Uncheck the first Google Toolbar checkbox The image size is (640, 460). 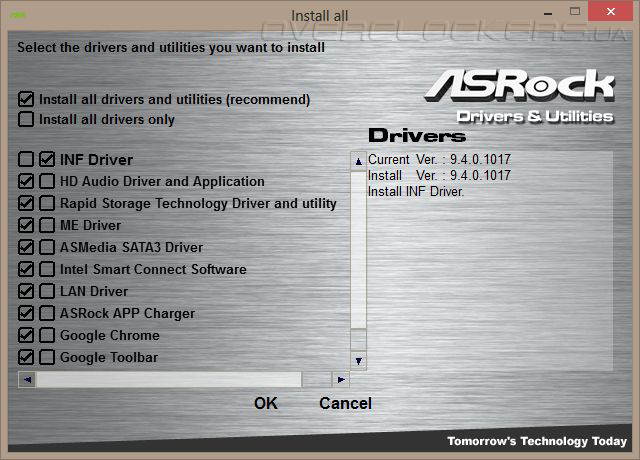coord(26,357)
